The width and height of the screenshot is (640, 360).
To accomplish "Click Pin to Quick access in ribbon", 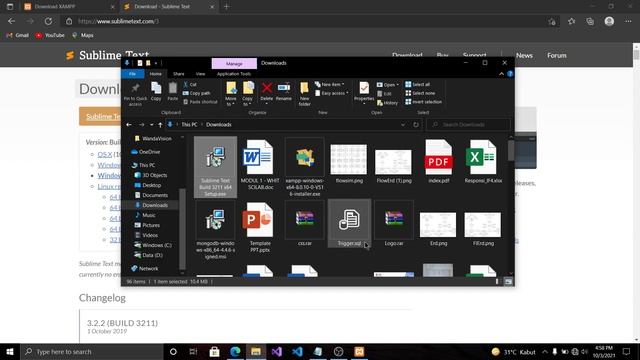I will click(x=135, y=94).
